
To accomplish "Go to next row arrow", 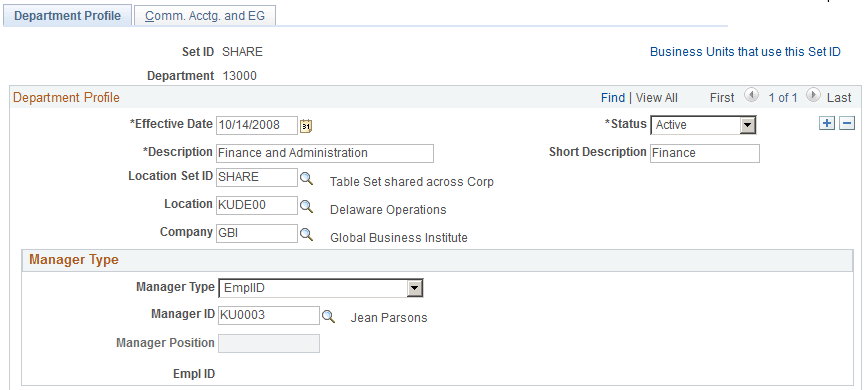I will point(813,96).
